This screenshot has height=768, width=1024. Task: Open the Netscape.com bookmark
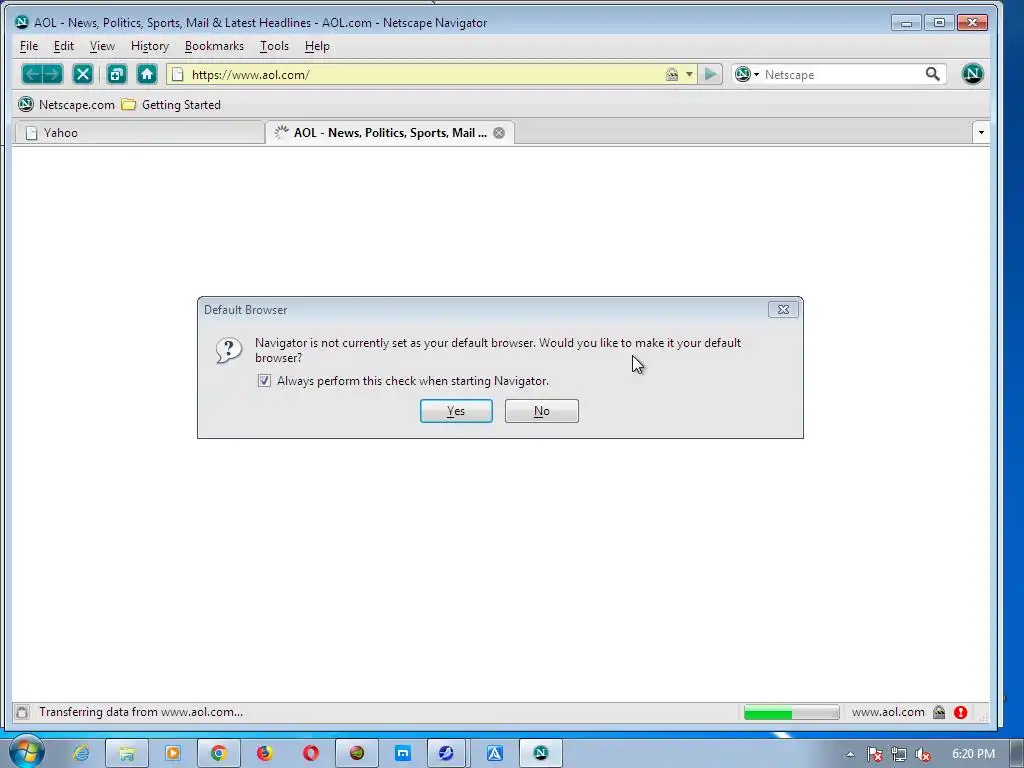[66, 104]
